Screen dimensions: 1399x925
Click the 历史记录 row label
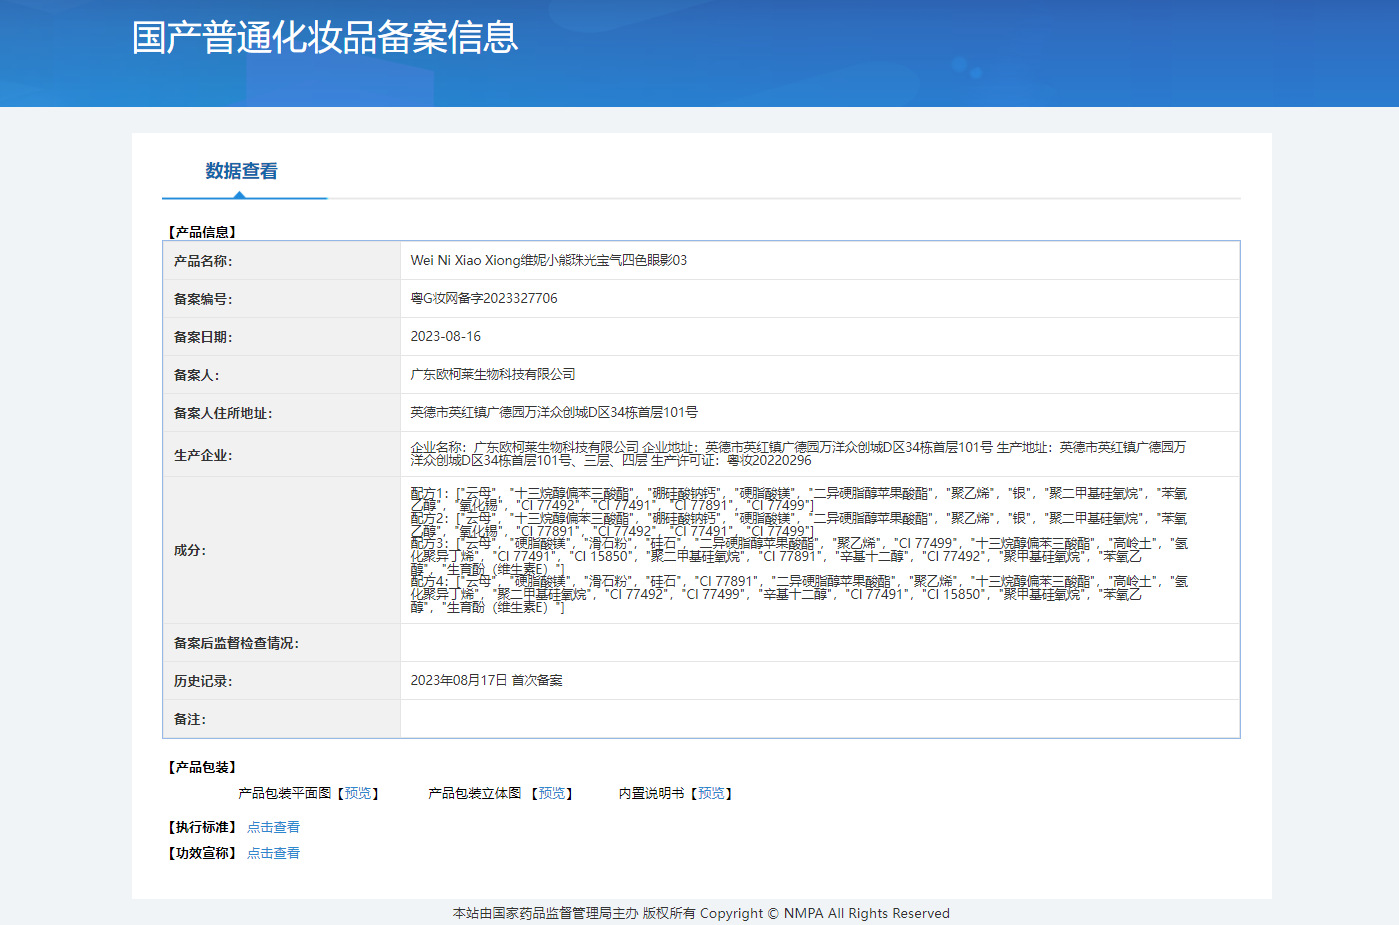click(x=203, y=681)
